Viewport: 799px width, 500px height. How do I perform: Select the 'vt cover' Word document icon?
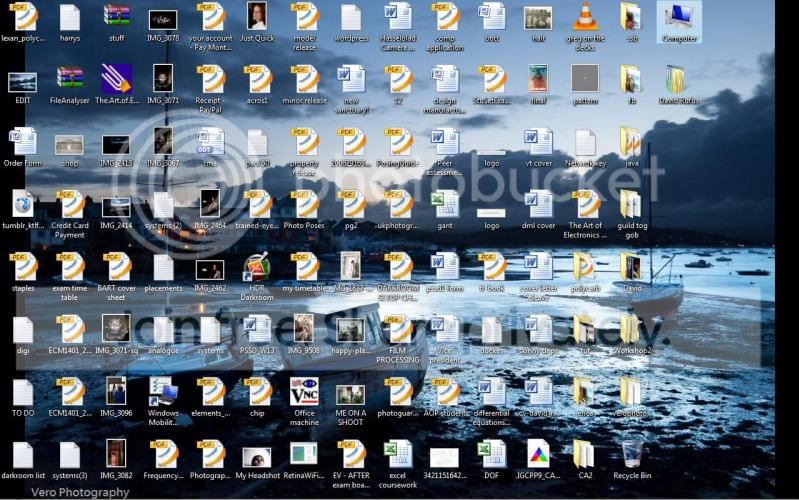pyautogui.click(x=539, y=142)
